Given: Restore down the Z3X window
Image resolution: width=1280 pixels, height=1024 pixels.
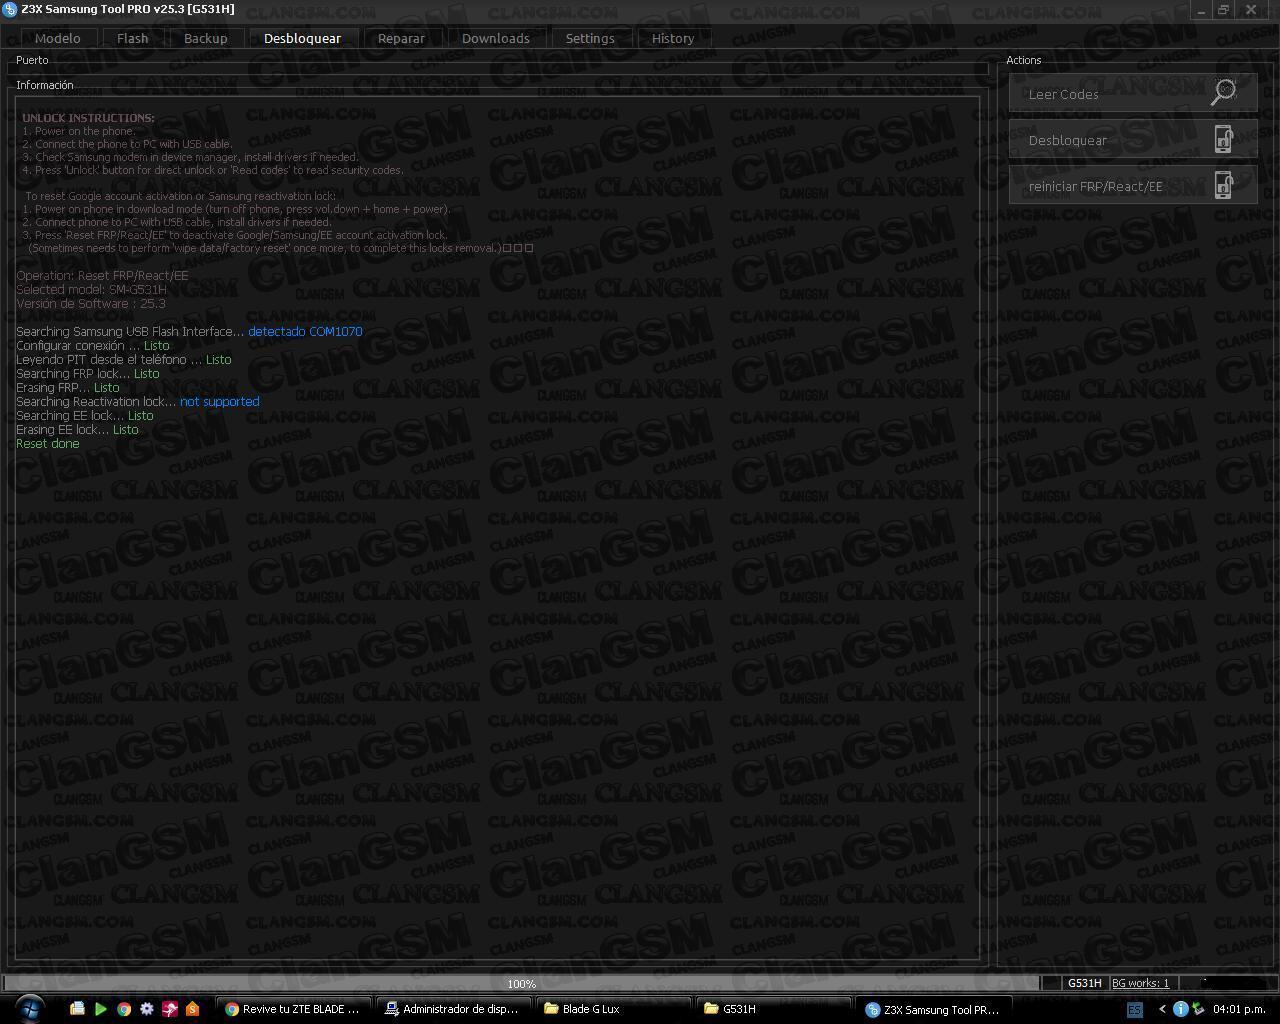Looking at the screenshot, I should pyautogui.click(x=1223, y=10).
